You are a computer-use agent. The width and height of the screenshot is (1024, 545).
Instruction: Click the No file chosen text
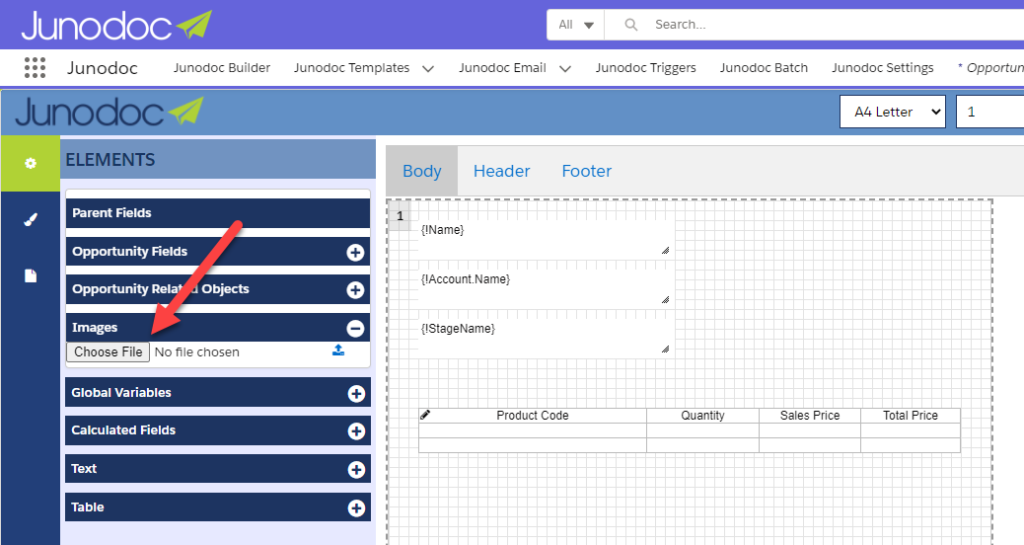197,352
